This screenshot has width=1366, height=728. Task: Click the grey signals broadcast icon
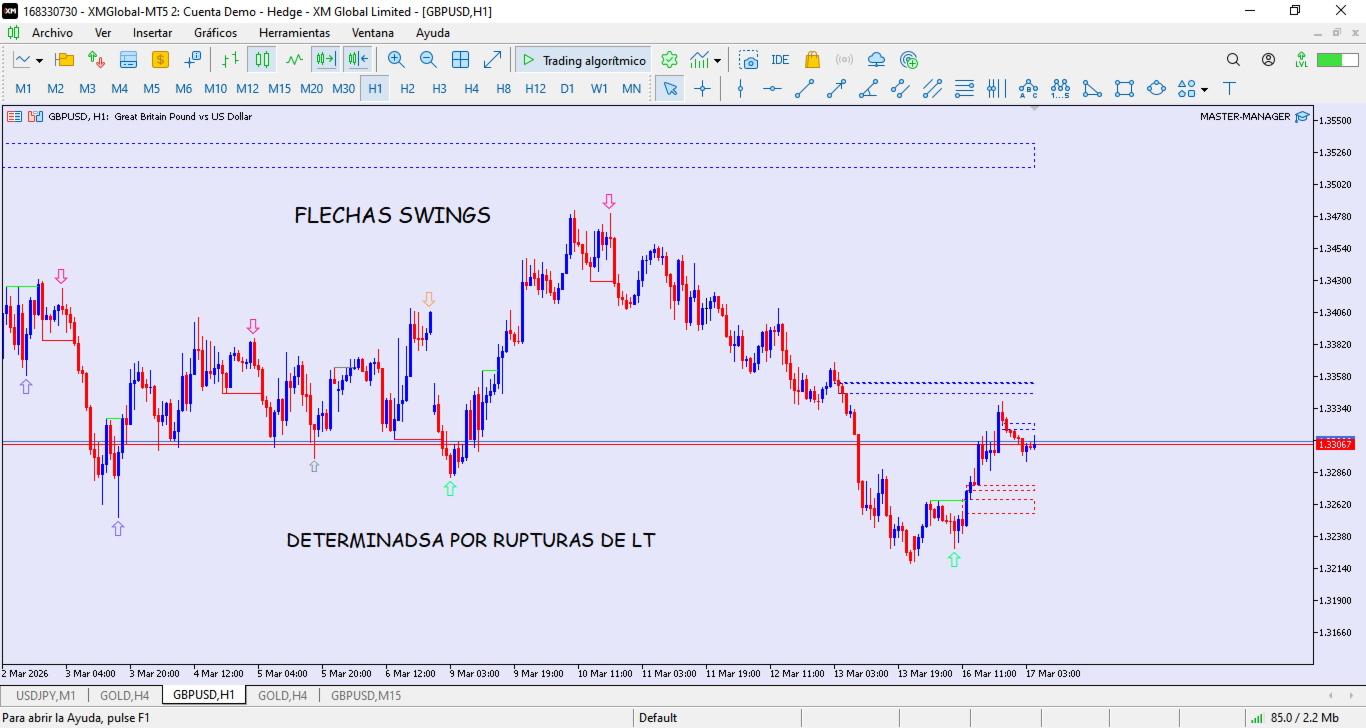[x=844, y=60]
